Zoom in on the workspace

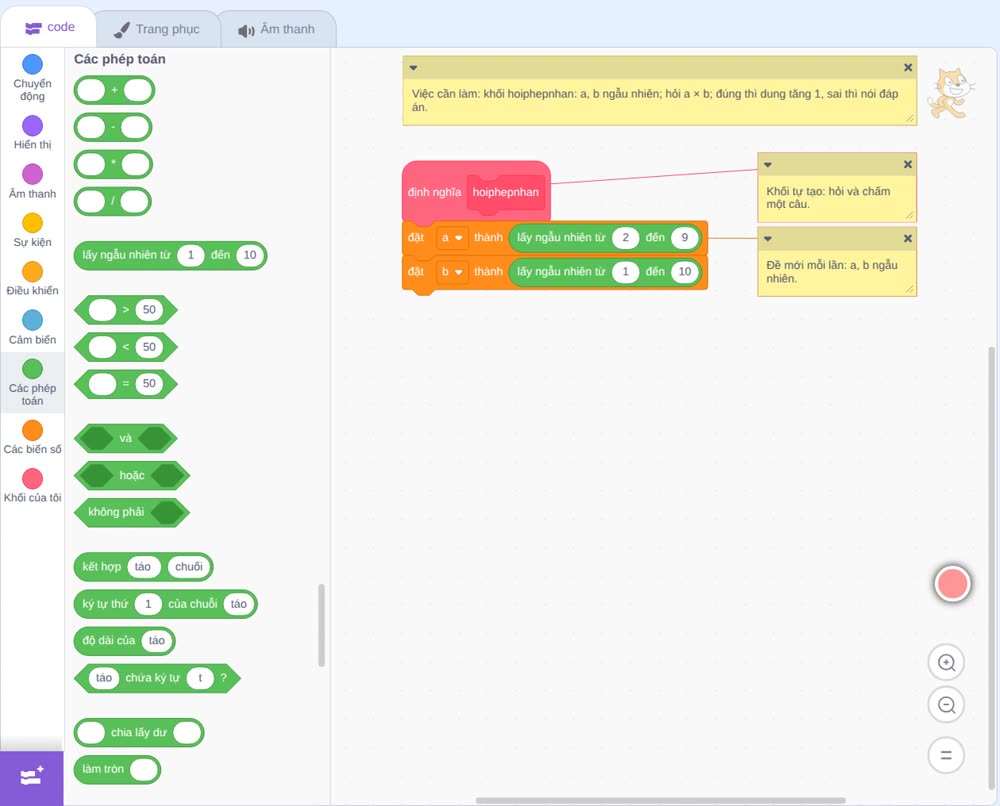[946, 663]
